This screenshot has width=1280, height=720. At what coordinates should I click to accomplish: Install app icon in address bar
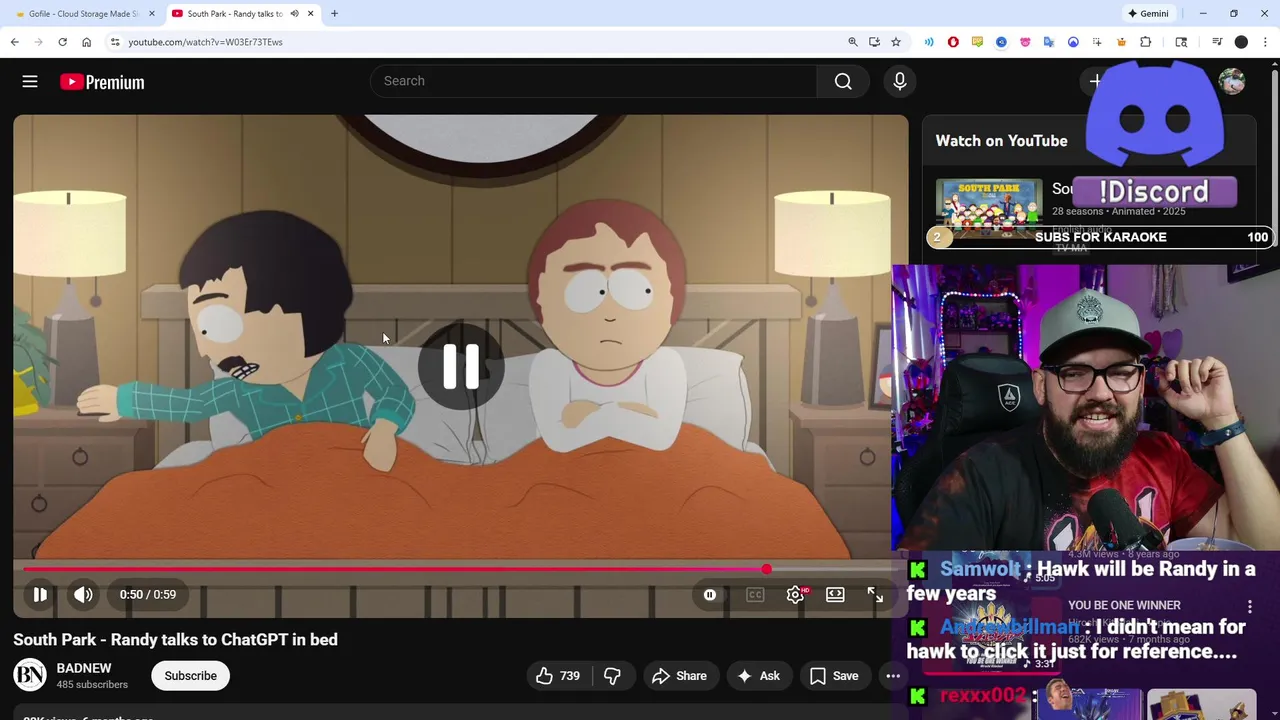point(874,42)
